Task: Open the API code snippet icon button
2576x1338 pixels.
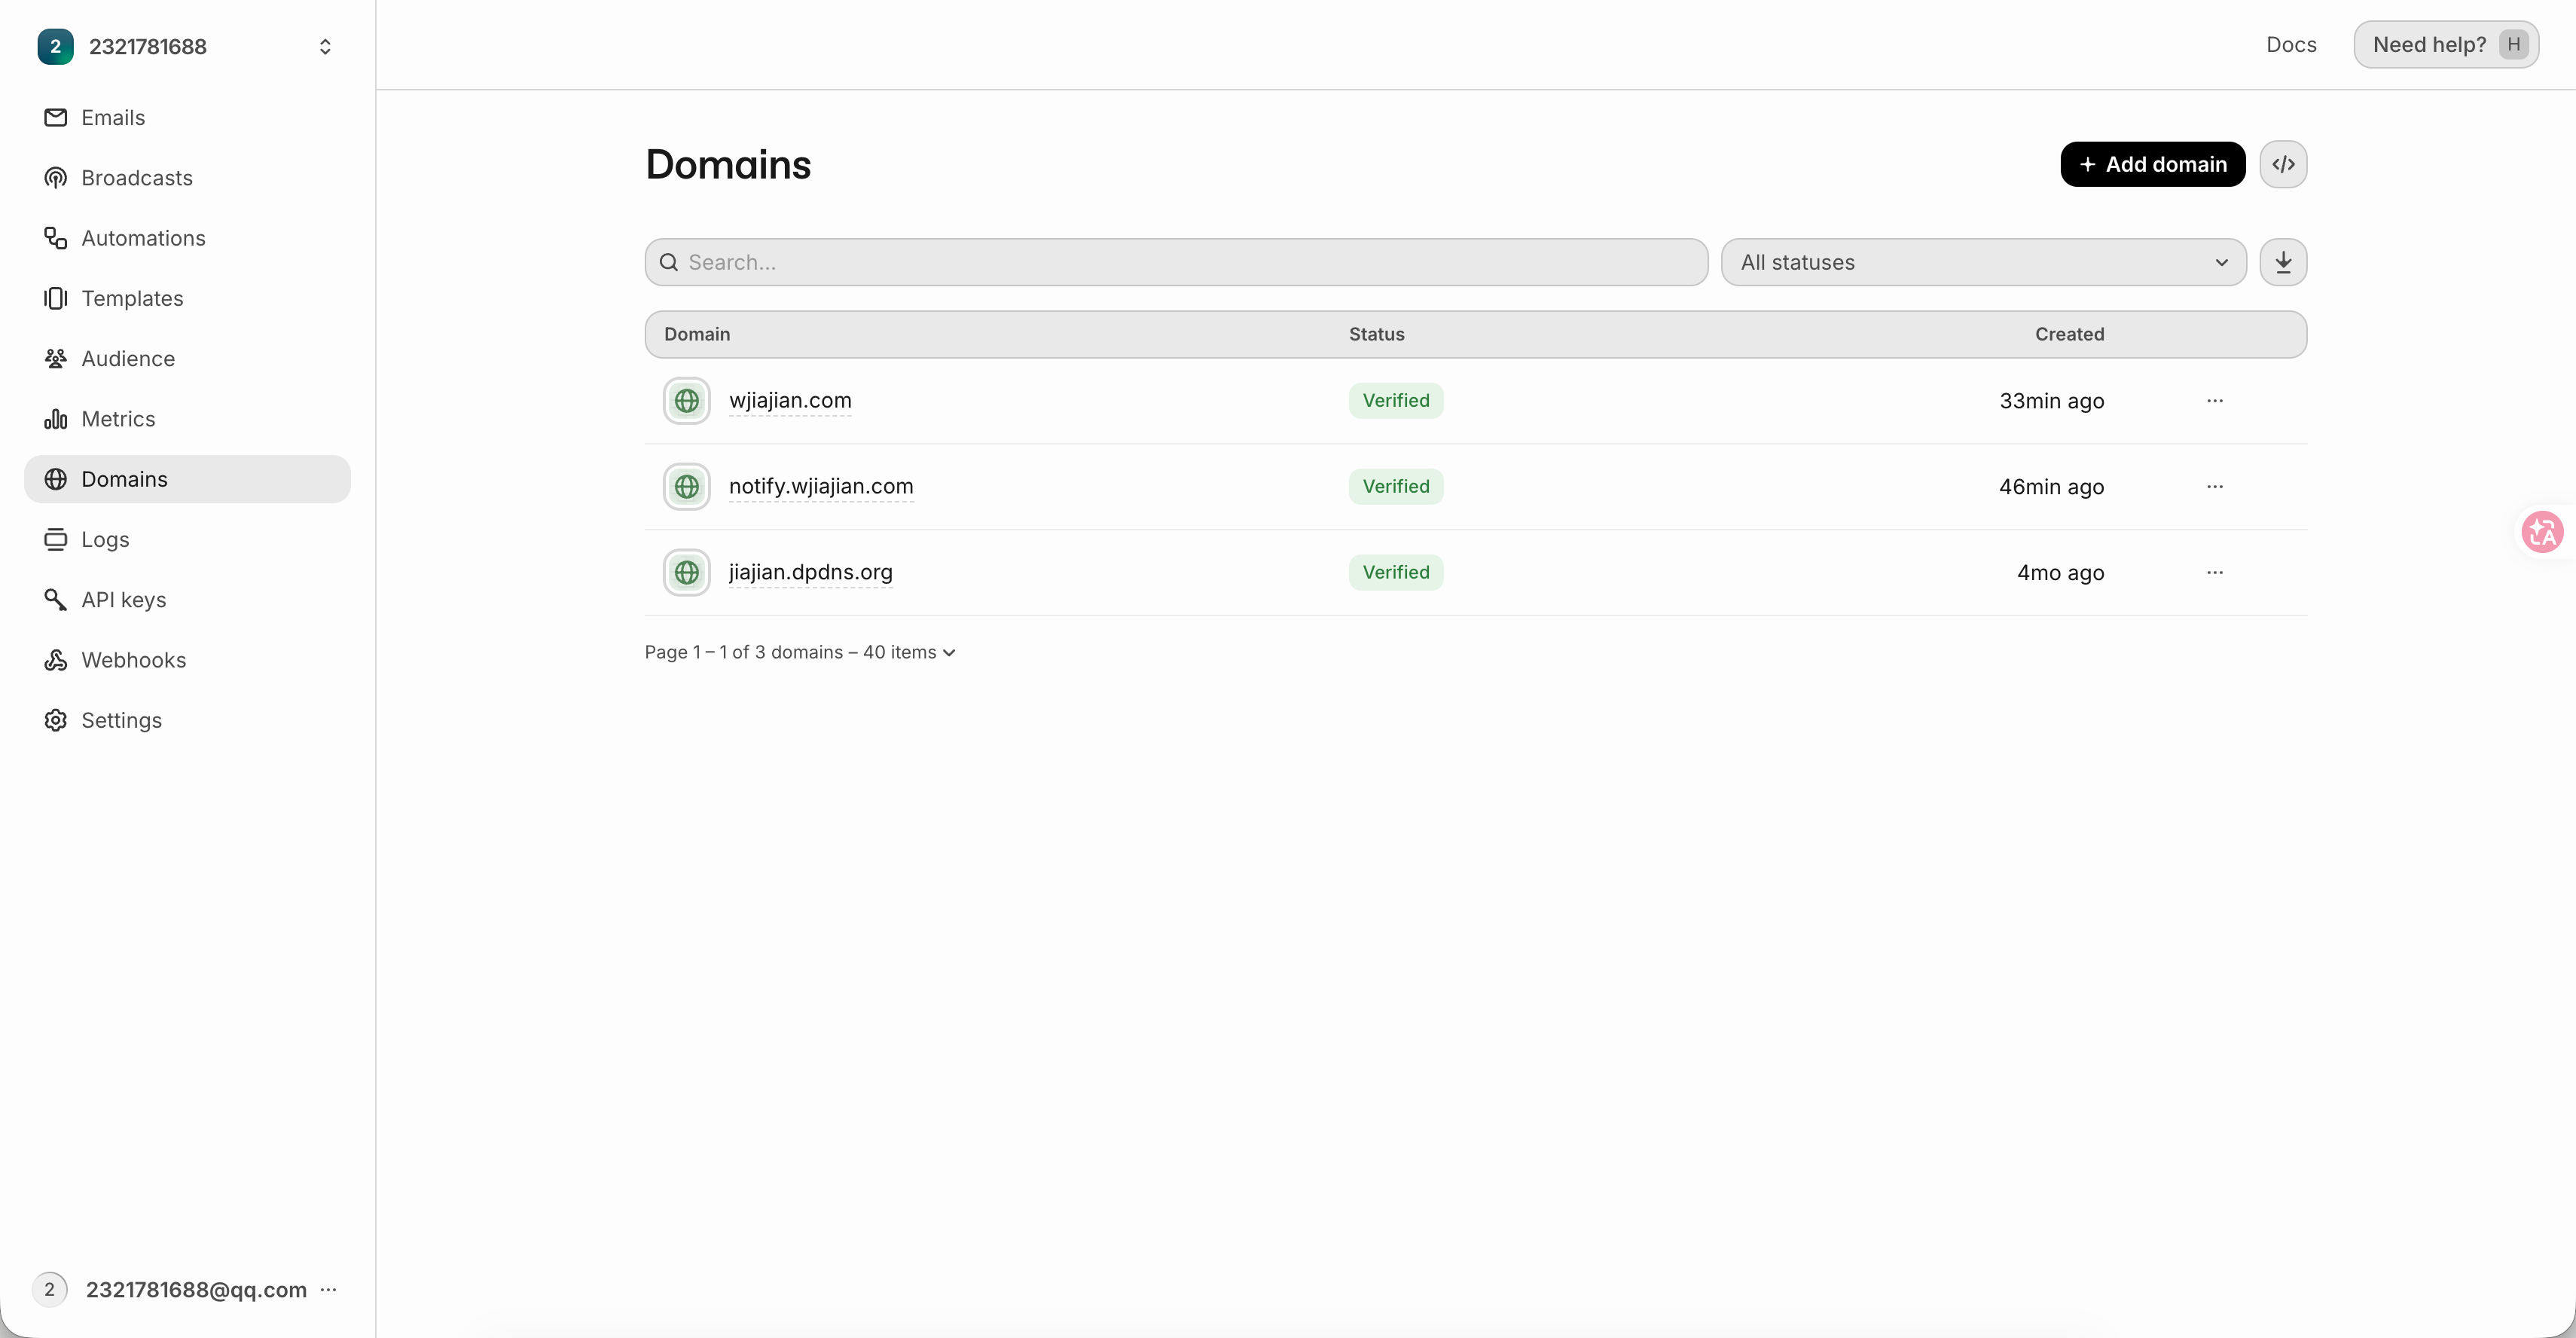Action: (x=2283, y=164)
